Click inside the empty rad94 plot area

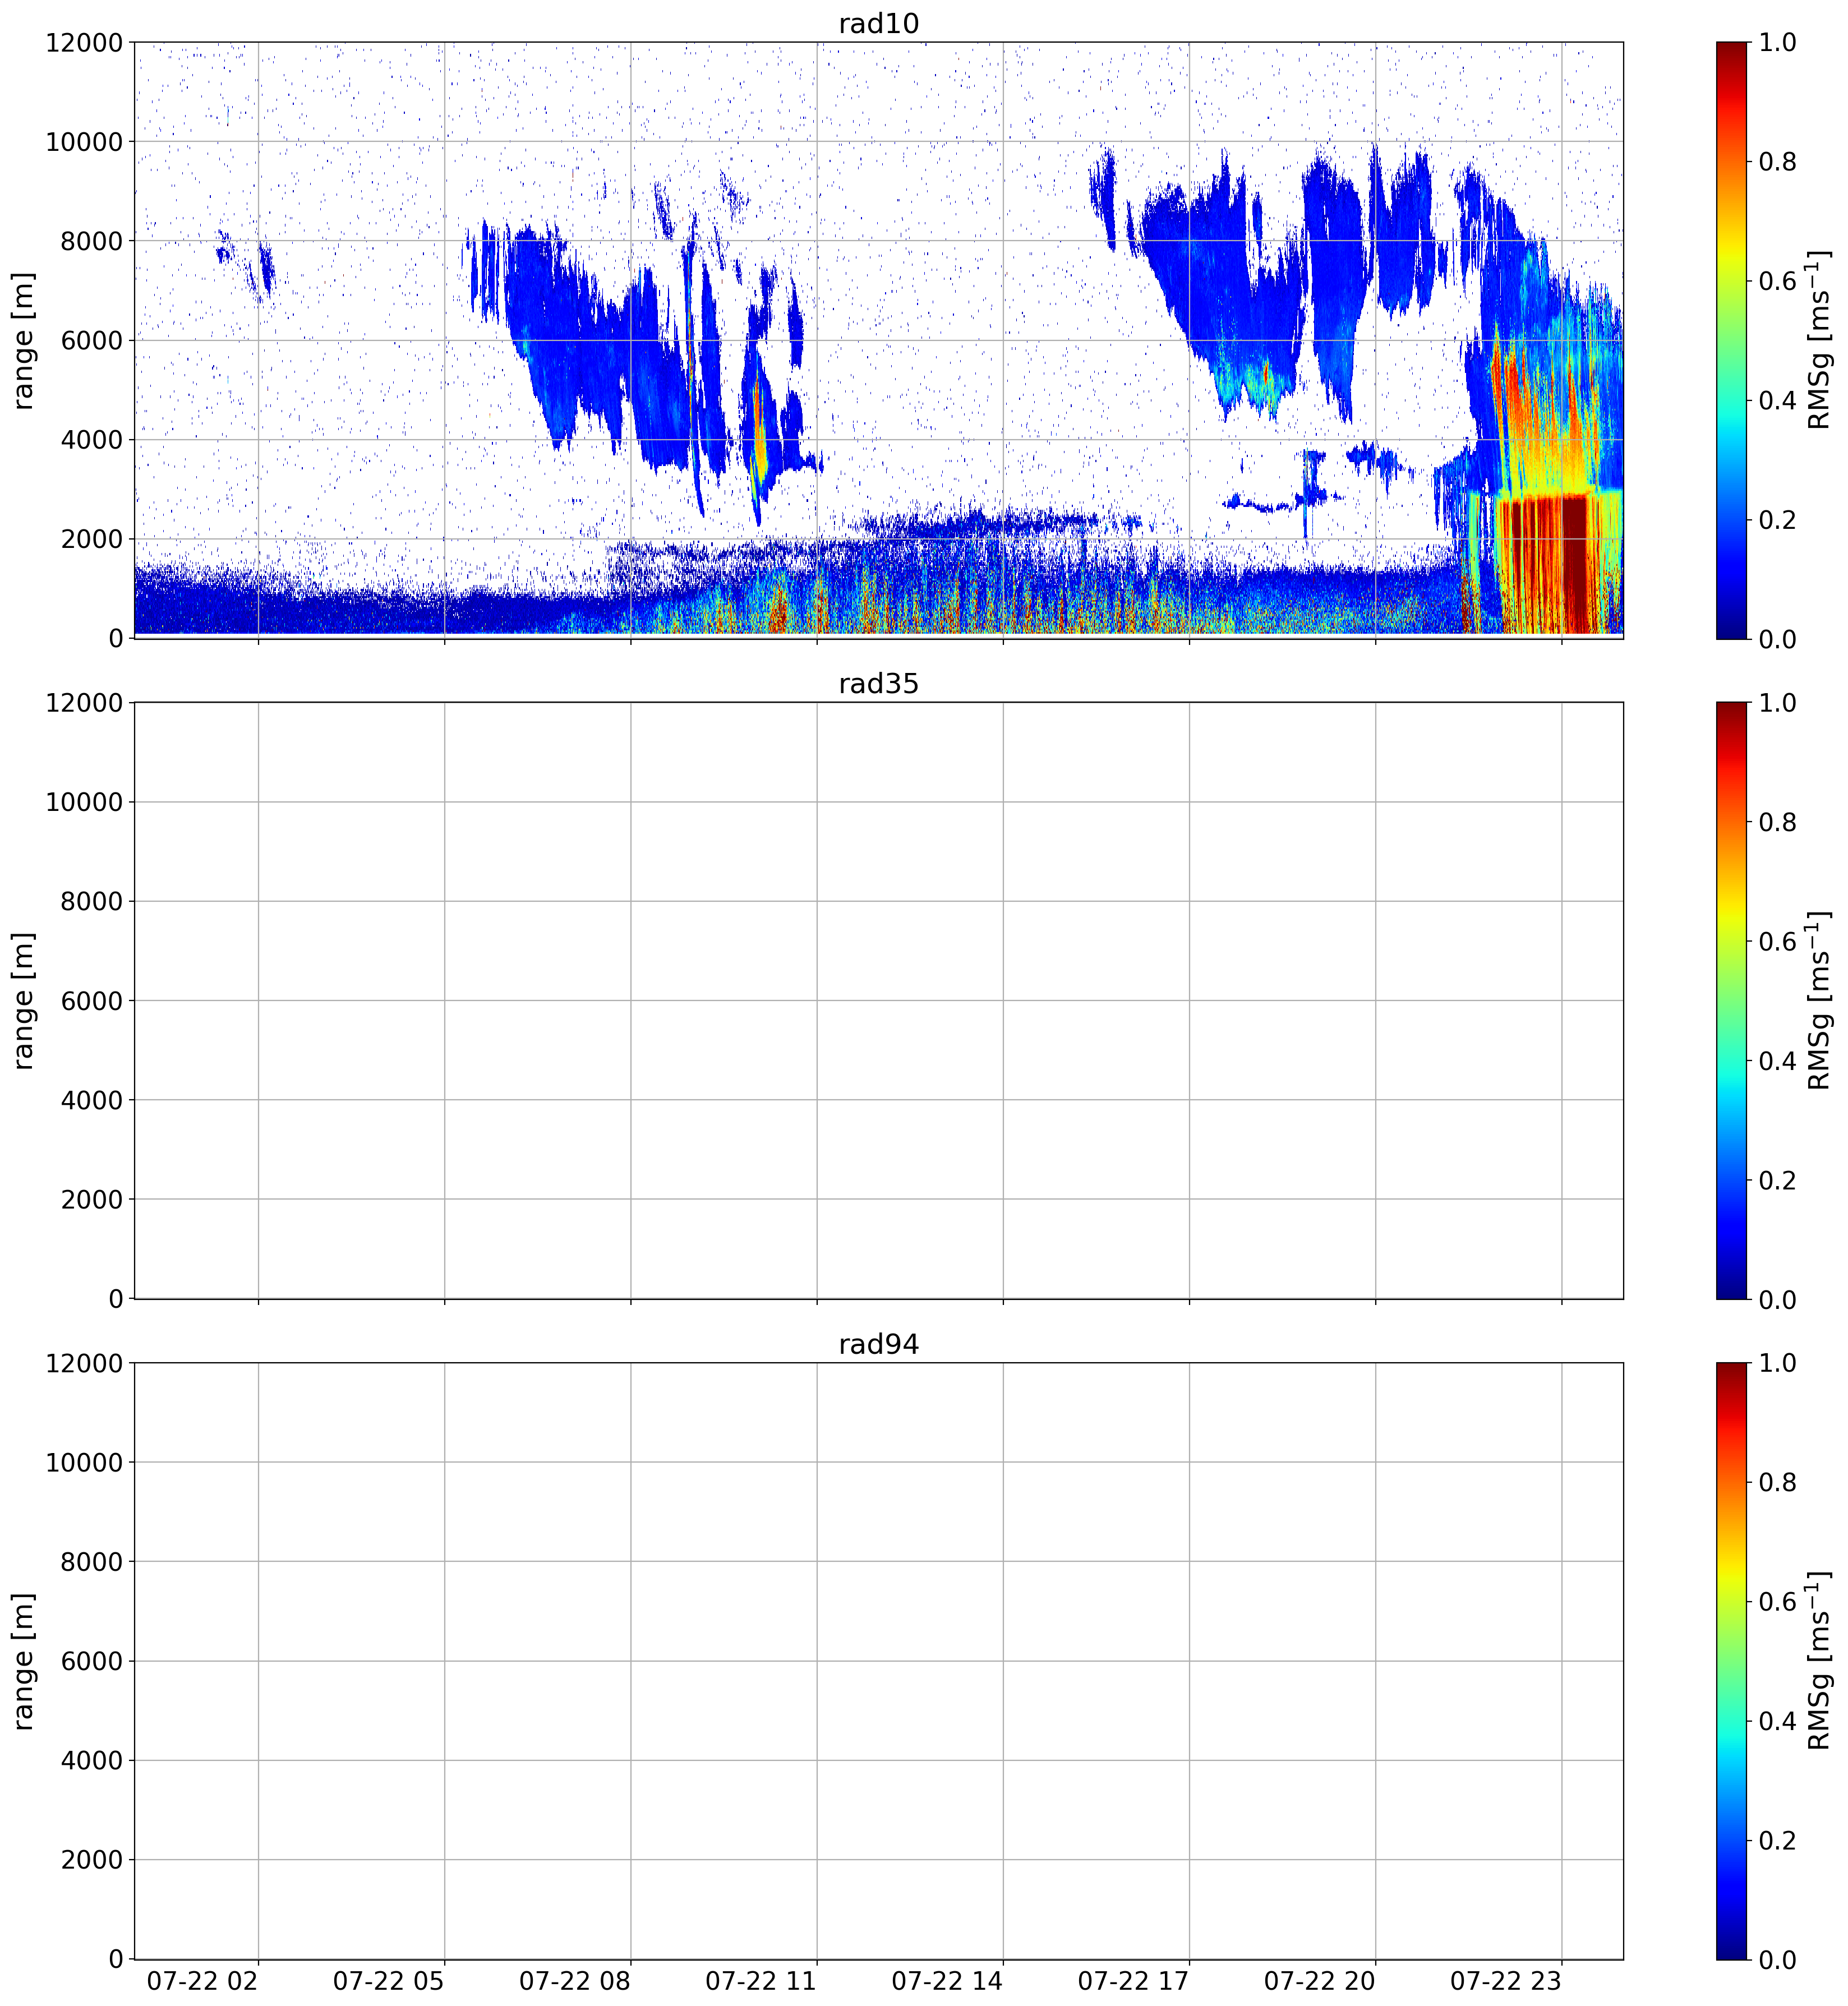click(878, 1660)
